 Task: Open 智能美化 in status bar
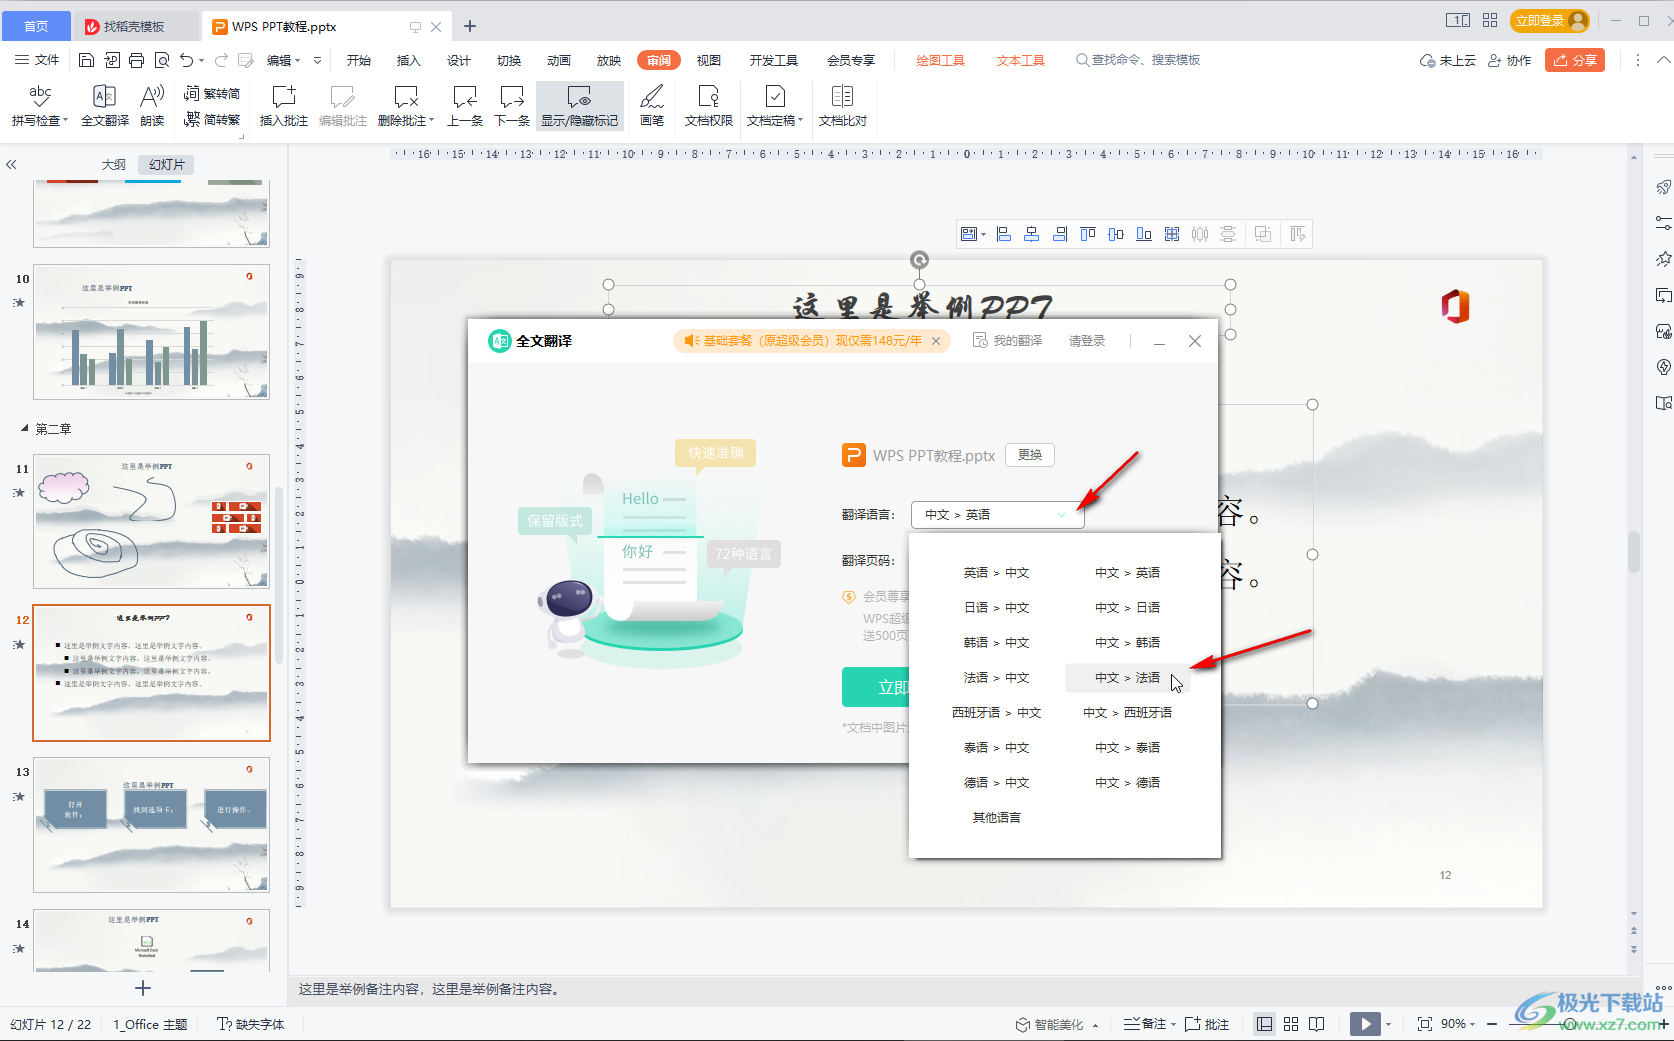pyautogui.click(x=1057, y=1024)
